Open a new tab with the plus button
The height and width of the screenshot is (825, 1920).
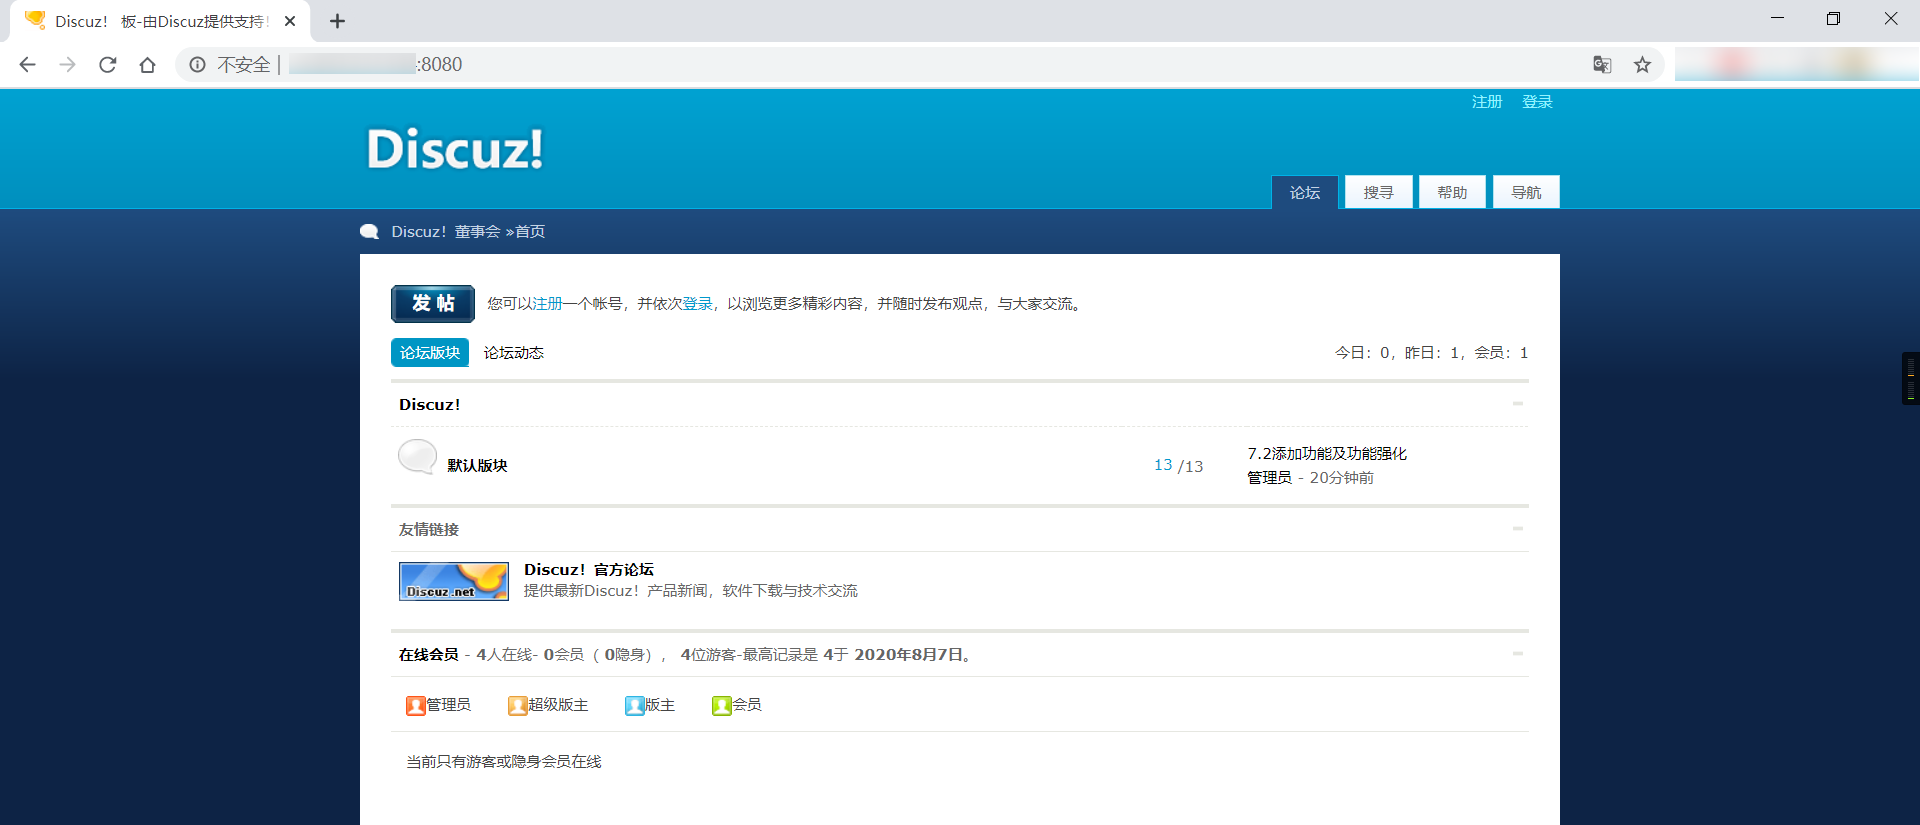point(337,21)
